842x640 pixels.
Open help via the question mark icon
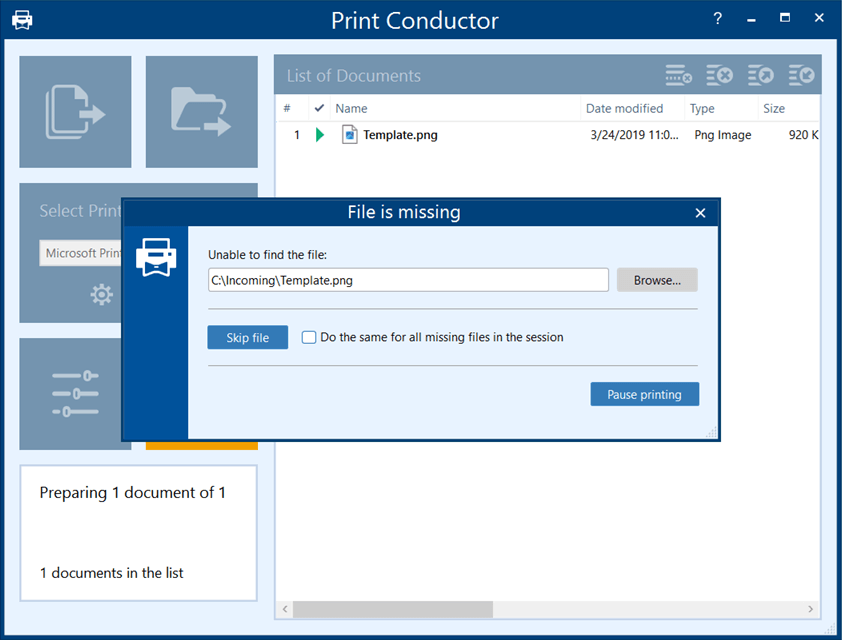717,18
